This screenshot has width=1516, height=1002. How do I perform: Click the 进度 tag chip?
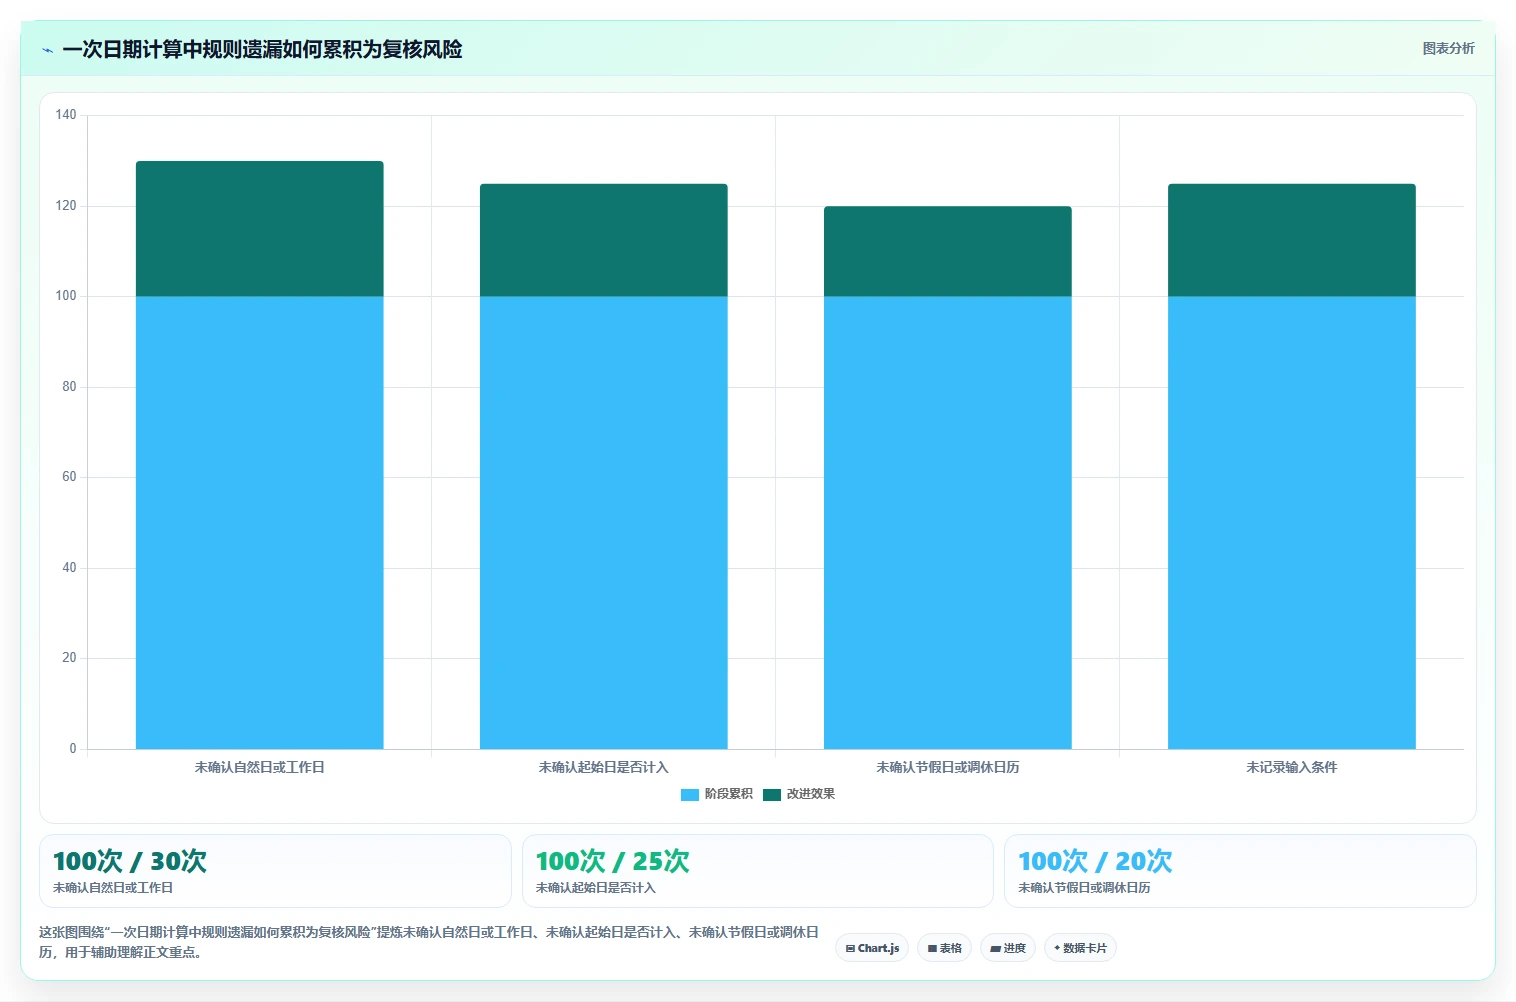point(1008,948)
